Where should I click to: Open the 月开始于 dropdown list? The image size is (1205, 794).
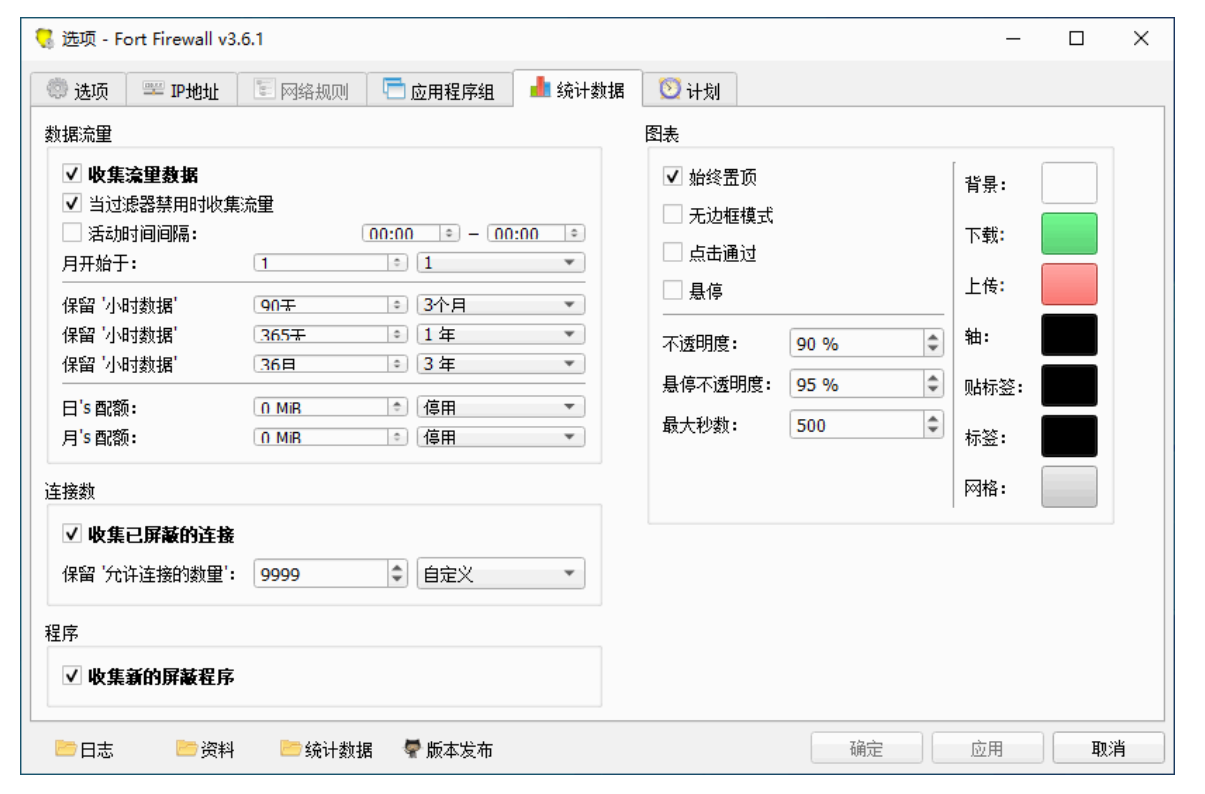coord(501,263)
